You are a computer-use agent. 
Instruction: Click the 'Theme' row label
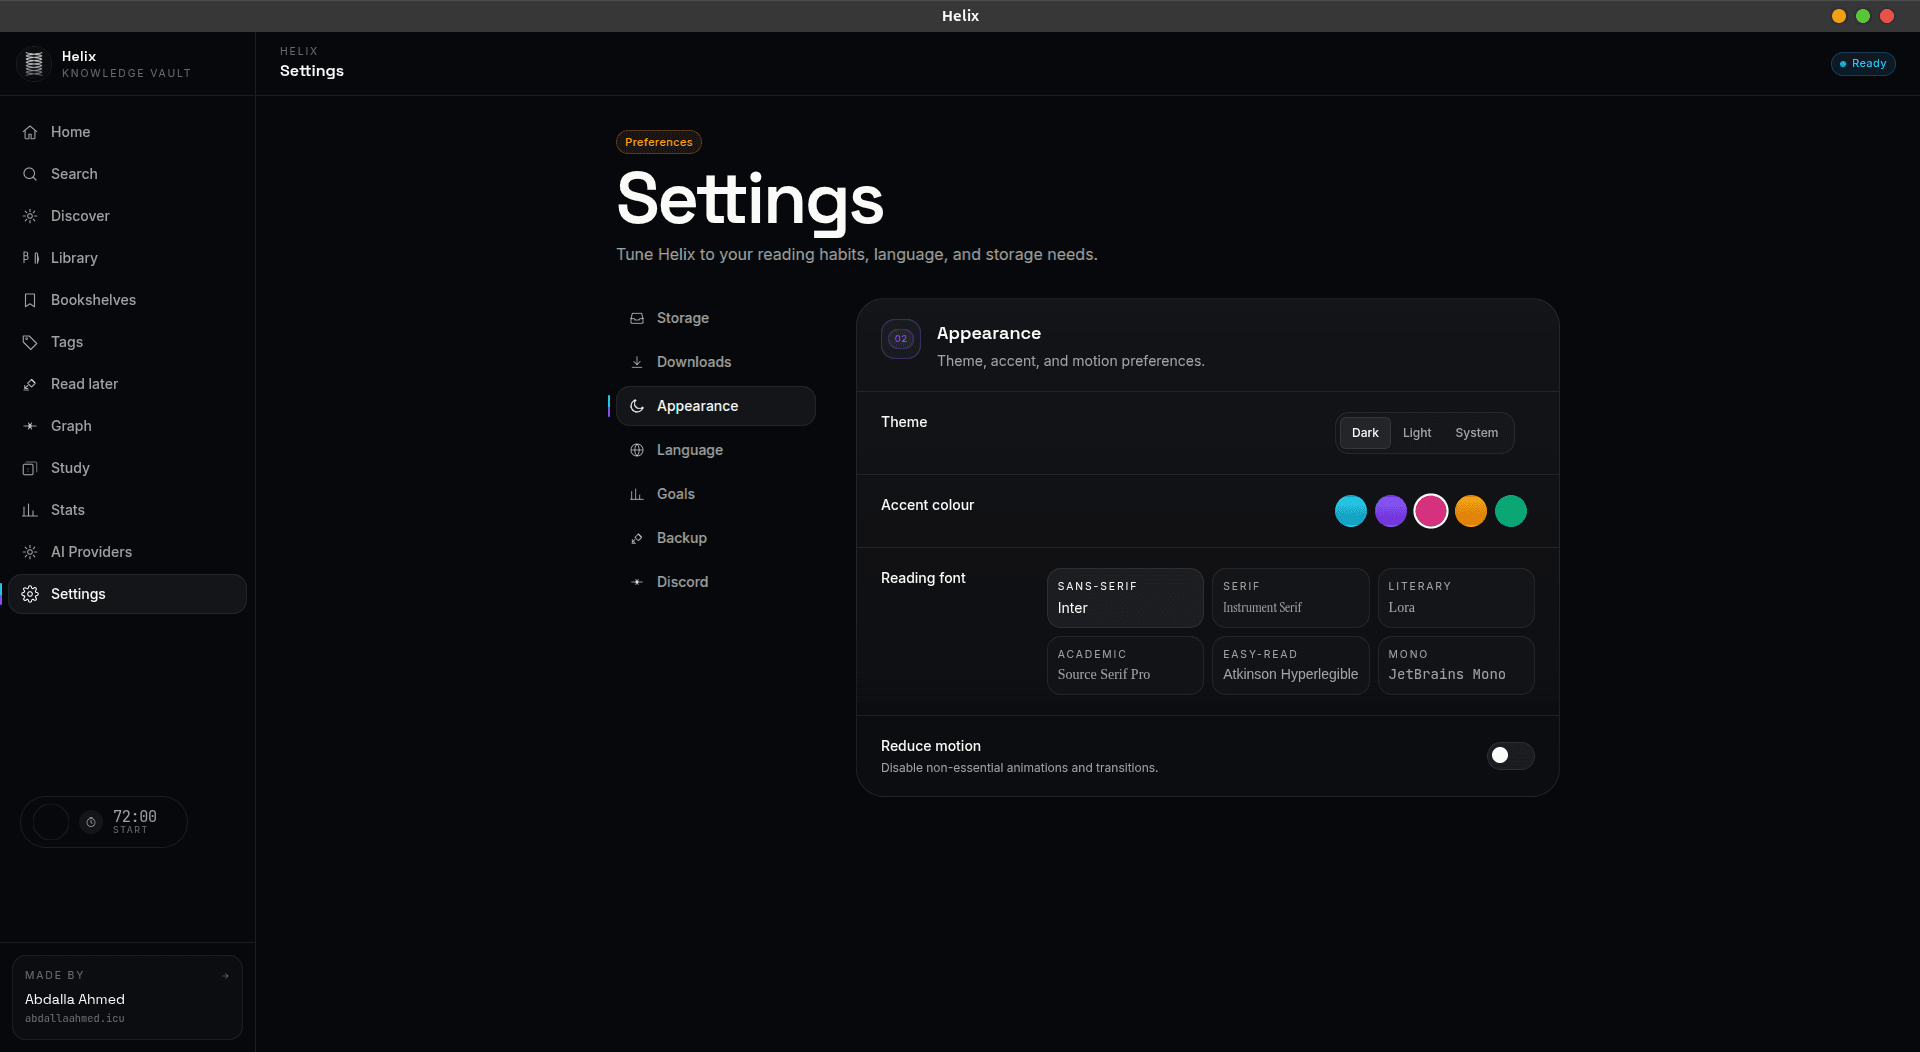(x=904, y=422)
